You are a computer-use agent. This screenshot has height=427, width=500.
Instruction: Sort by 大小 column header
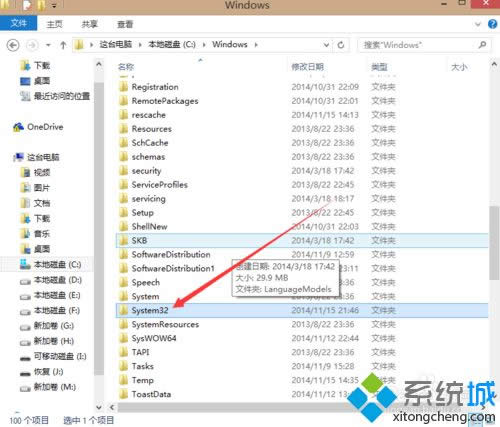pos(459,67)
